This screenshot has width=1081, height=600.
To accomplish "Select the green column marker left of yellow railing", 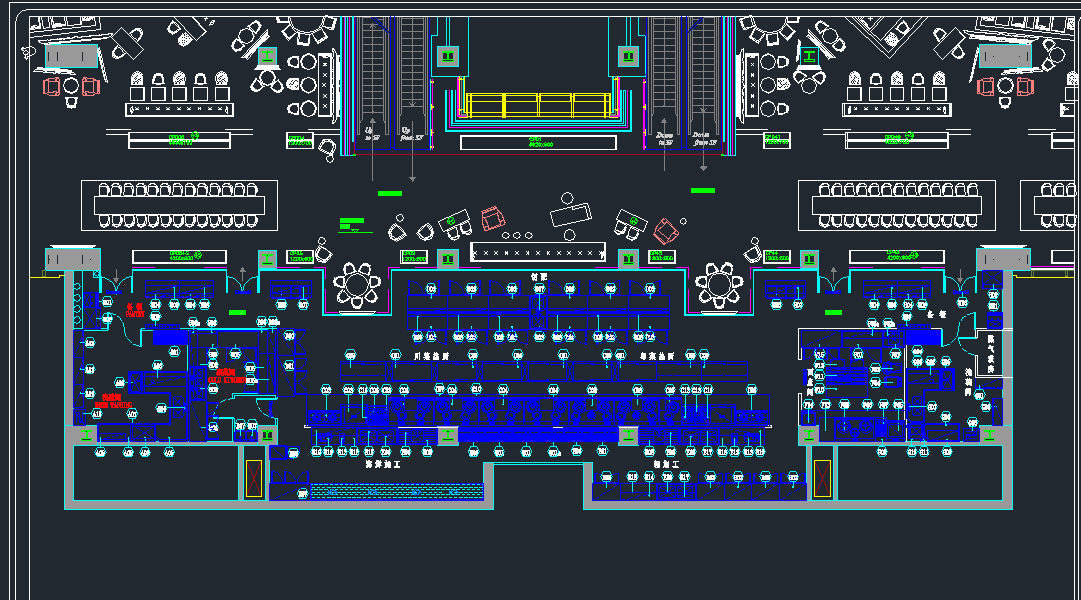I will click(447, 55).
